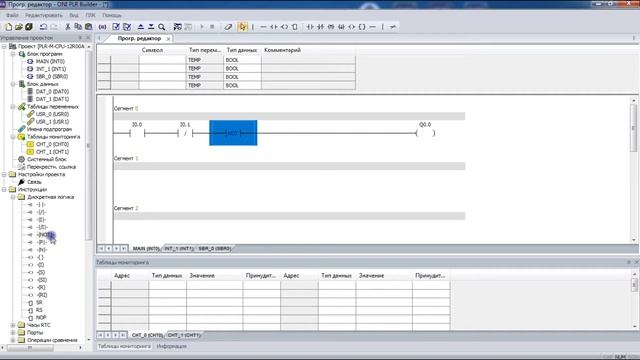Click the Cut scissors icon

click(x=68, y=27)
